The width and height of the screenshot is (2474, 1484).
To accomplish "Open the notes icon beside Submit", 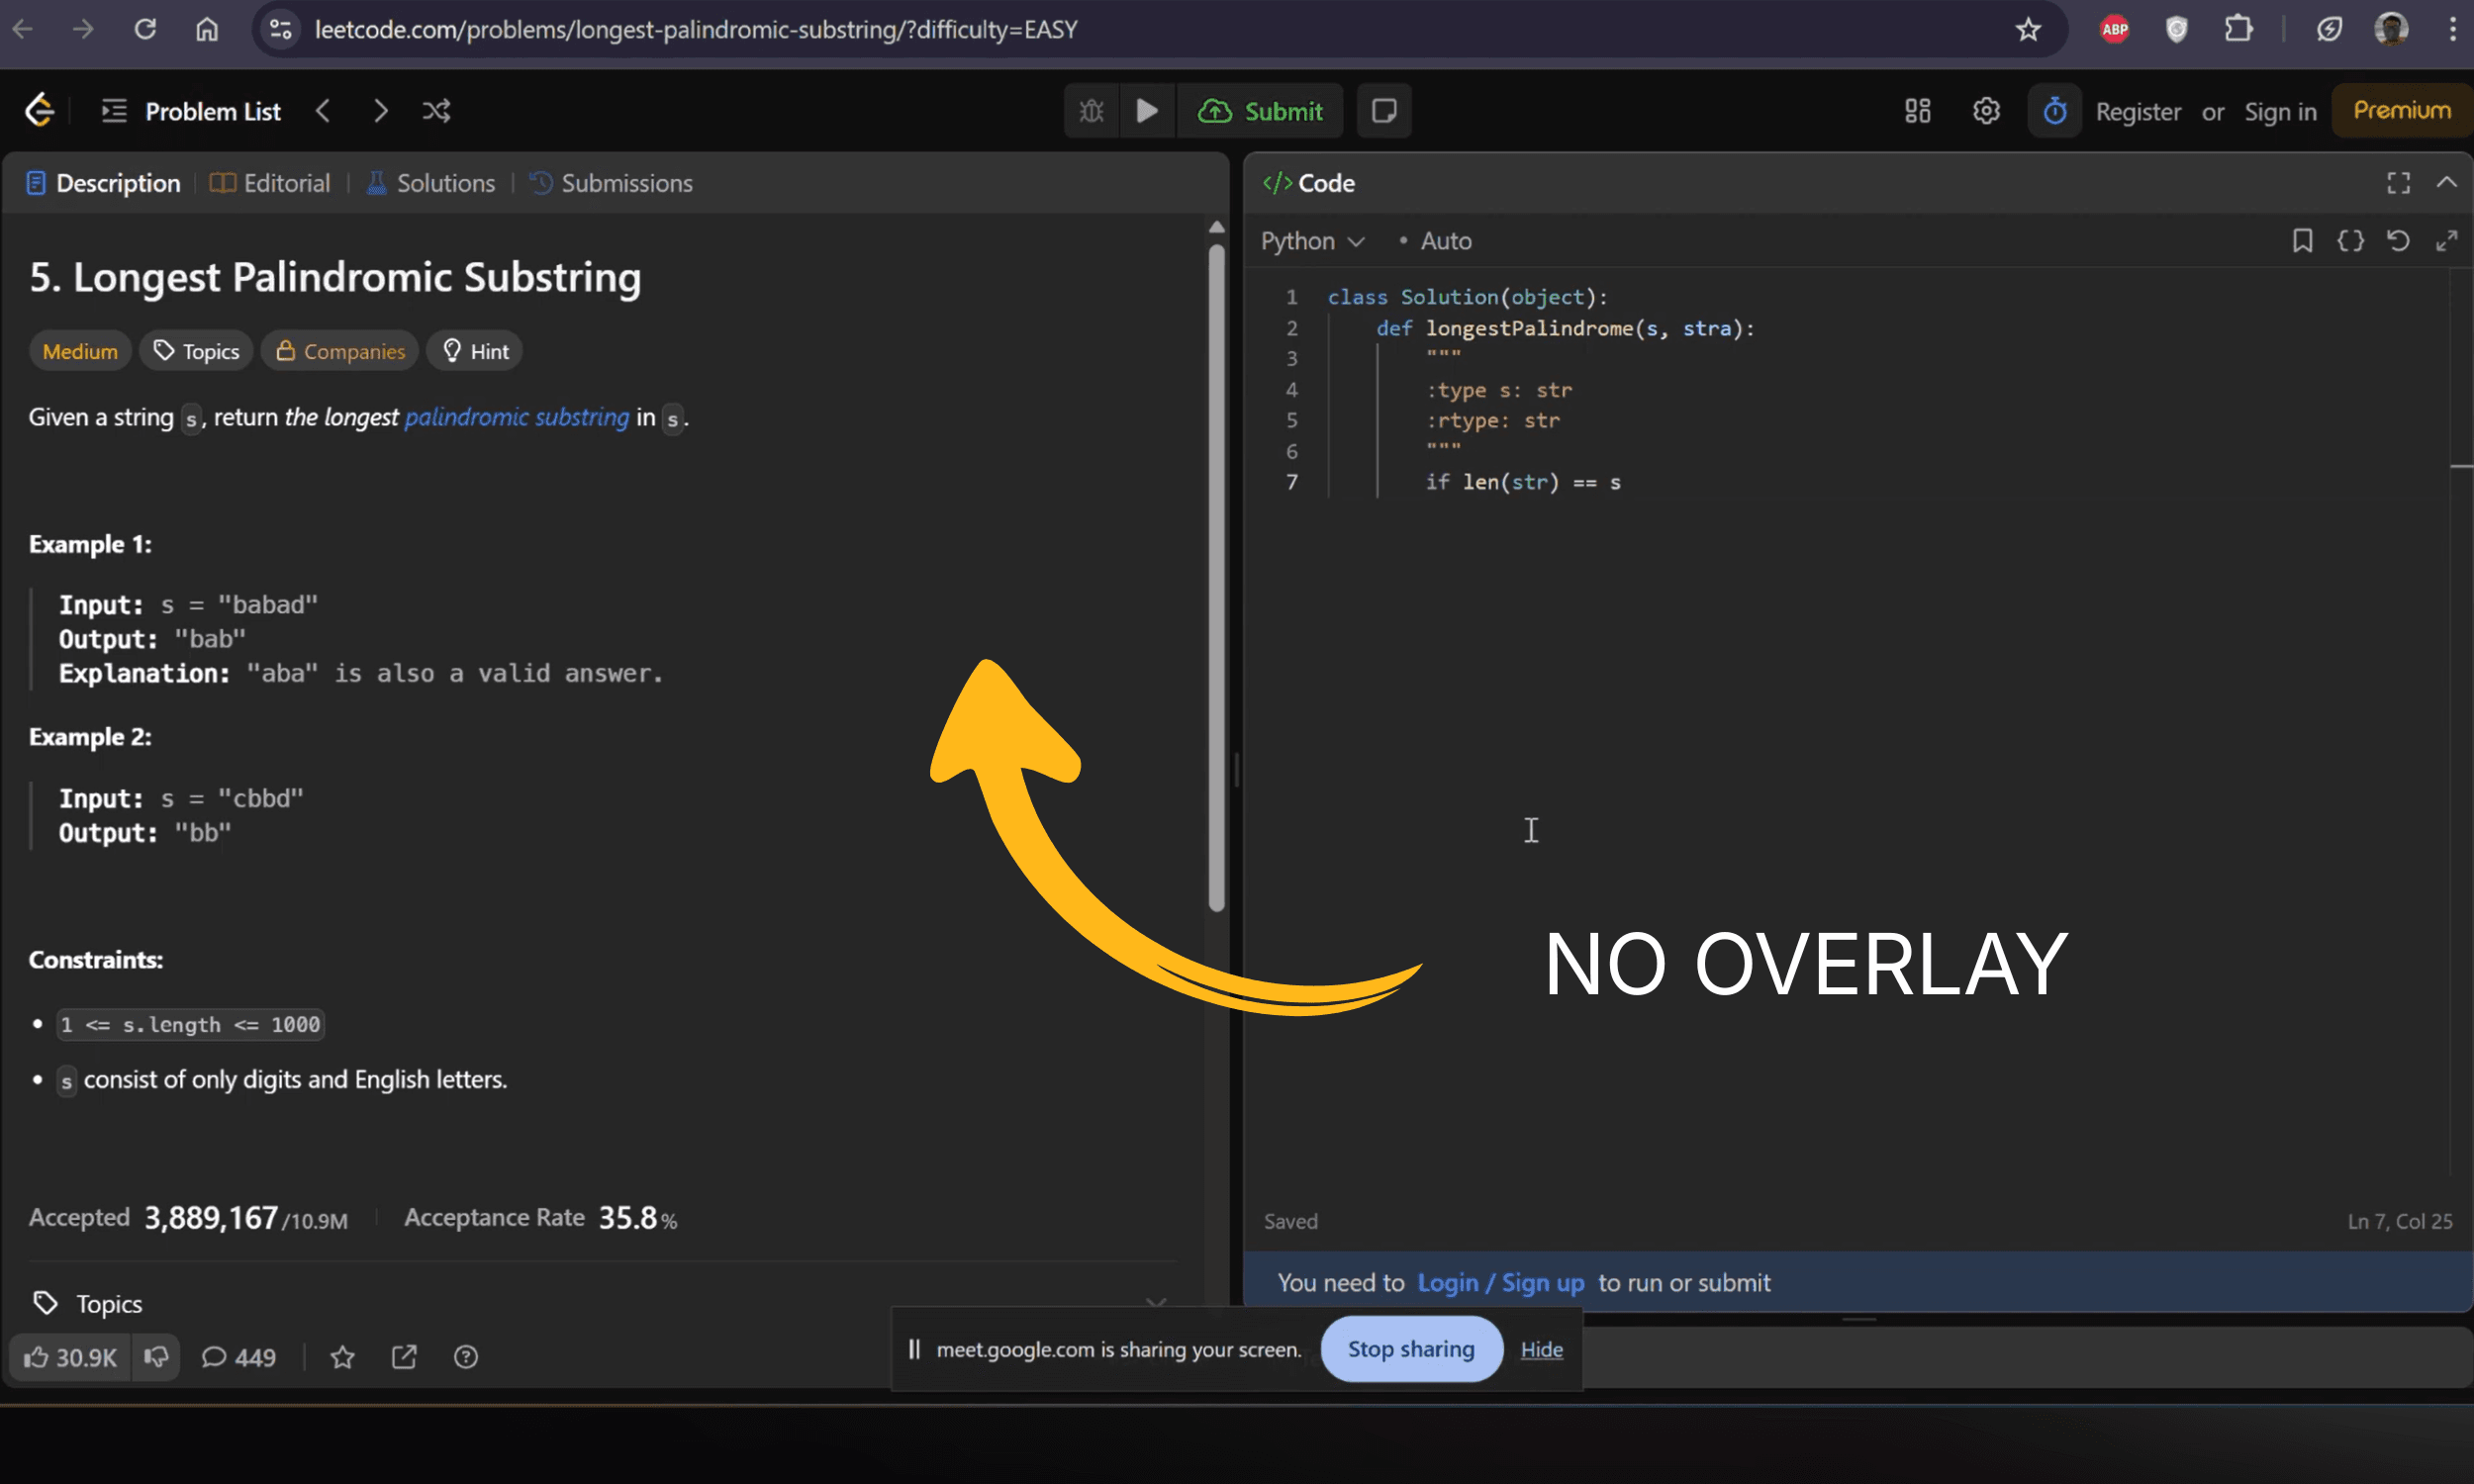I will coord(1384,111).
